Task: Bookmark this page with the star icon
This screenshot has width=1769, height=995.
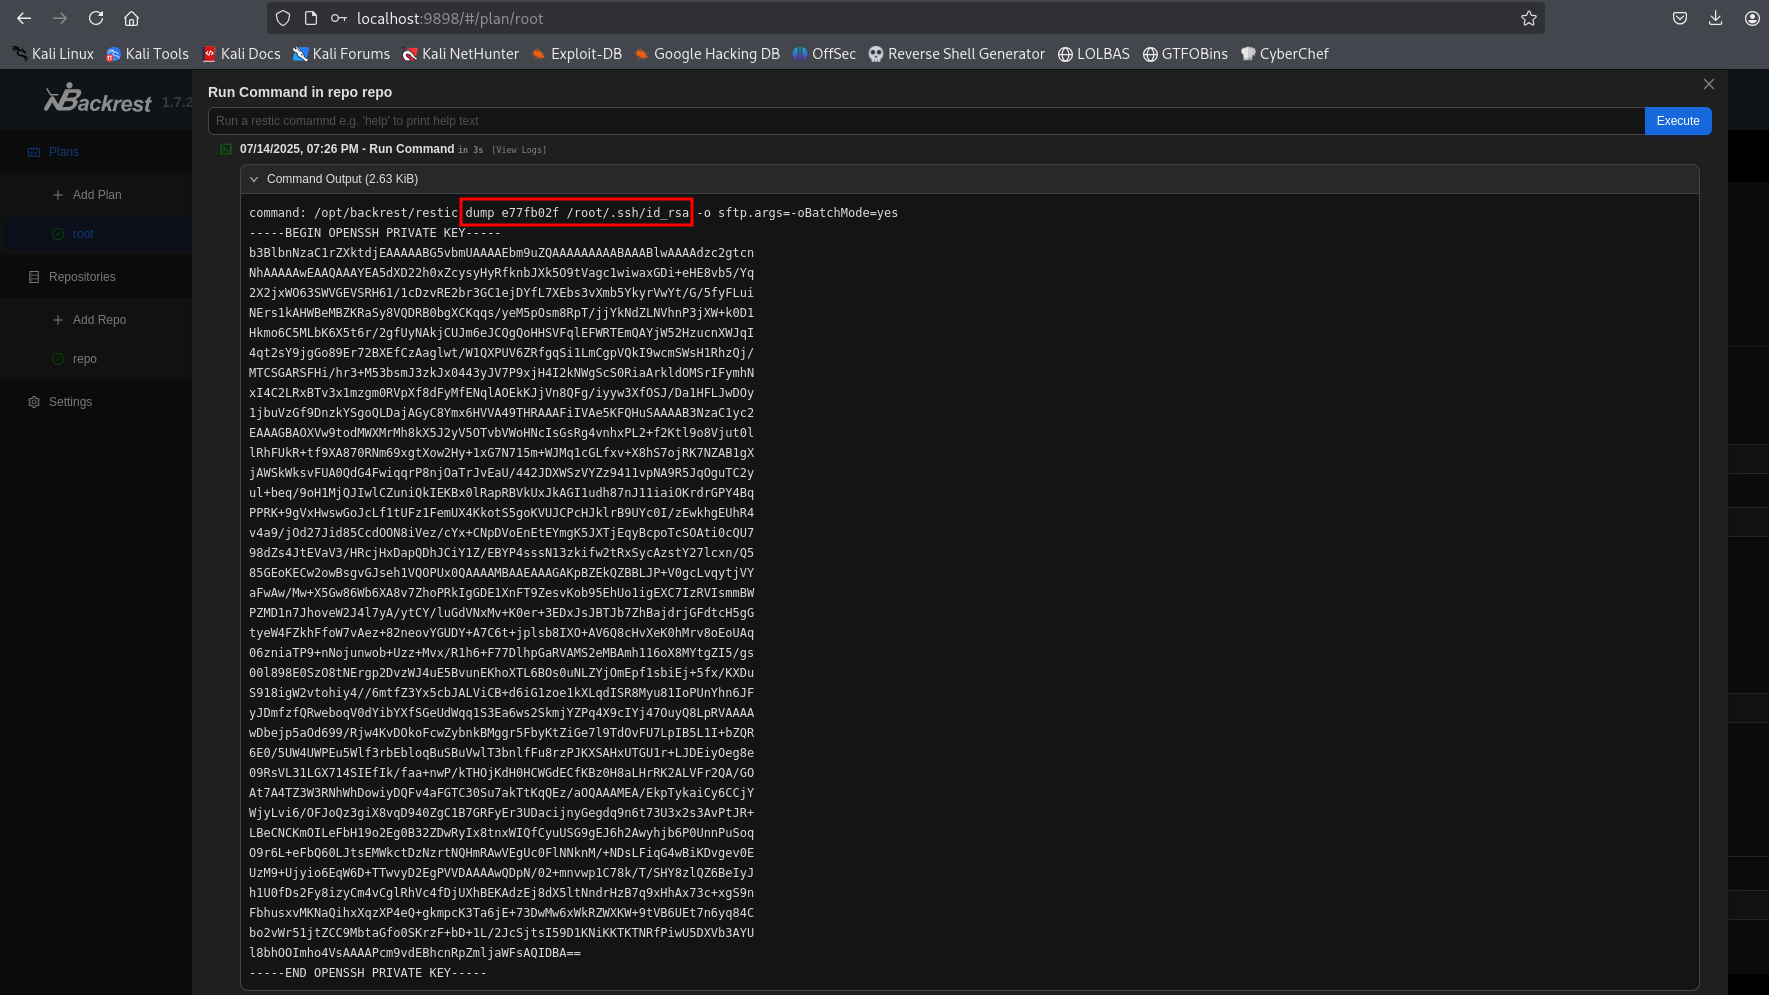Action: pyautogui.click(x=1528, y=18)
